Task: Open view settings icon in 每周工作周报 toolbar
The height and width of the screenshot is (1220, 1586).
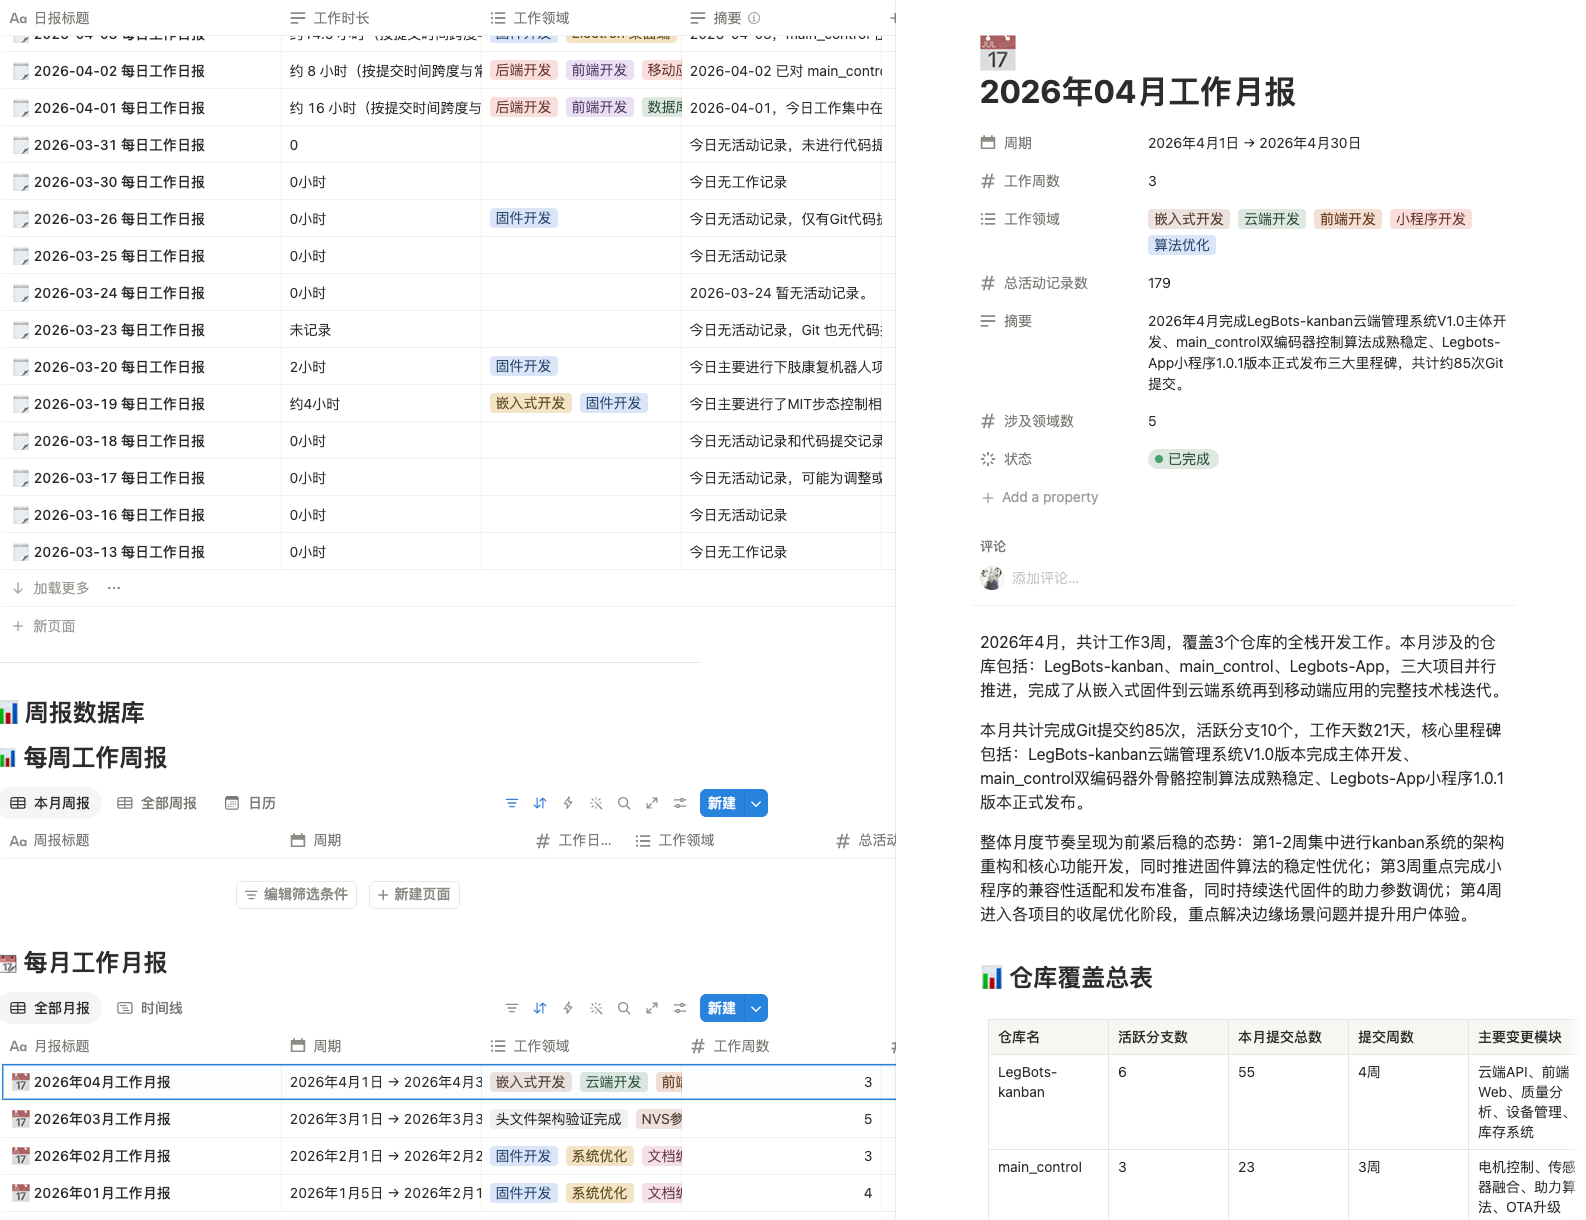Action: 680,803
